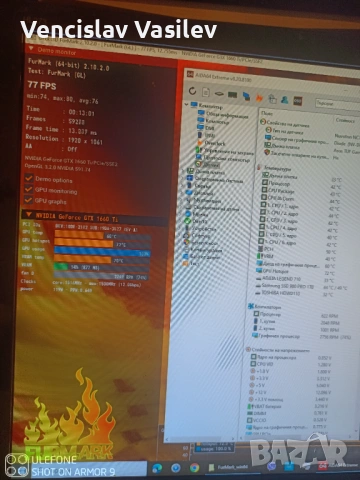Click the AIDA64 monitor diagnostics toolbar icon
360x480 pixels.
tap(246, 96)
